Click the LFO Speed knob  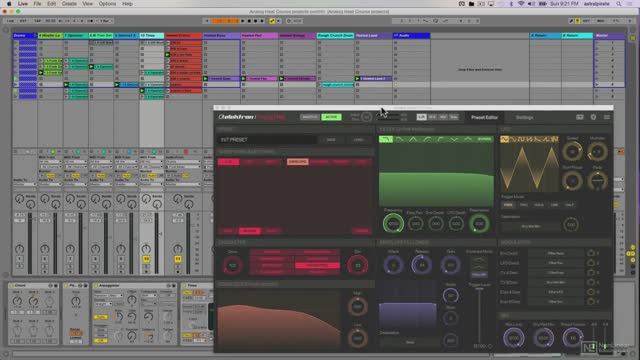pyautogui.click(x=572, y=151)
